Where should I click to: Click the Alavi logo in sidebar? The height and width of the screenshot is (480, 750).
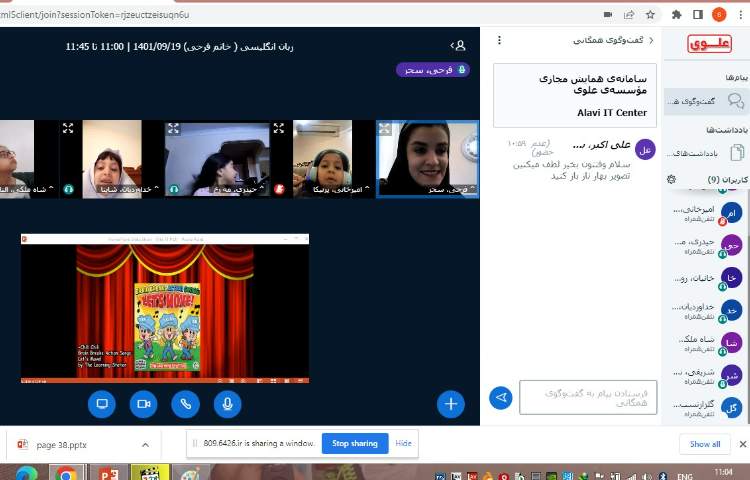coord(709,44)
